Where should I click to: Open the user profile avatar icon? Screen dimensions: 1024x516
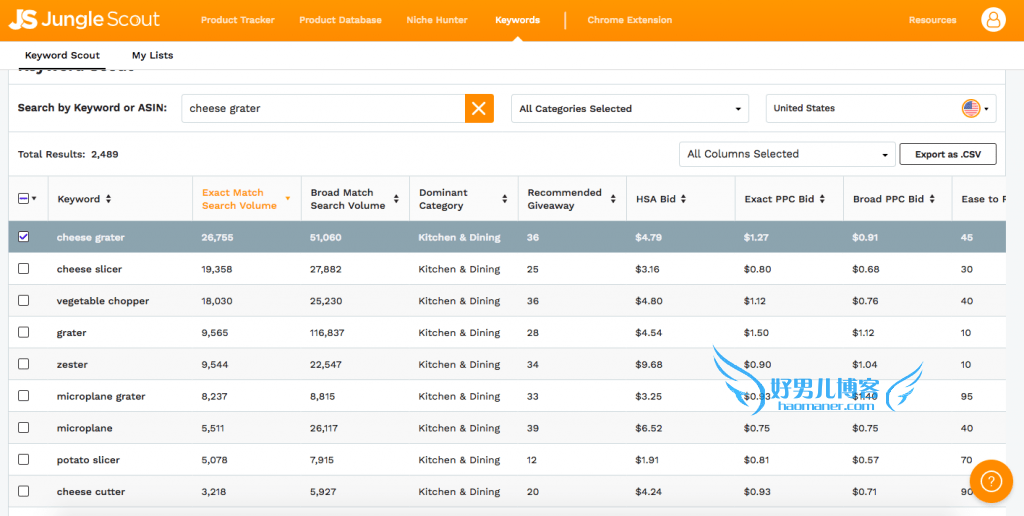(993, 20)
